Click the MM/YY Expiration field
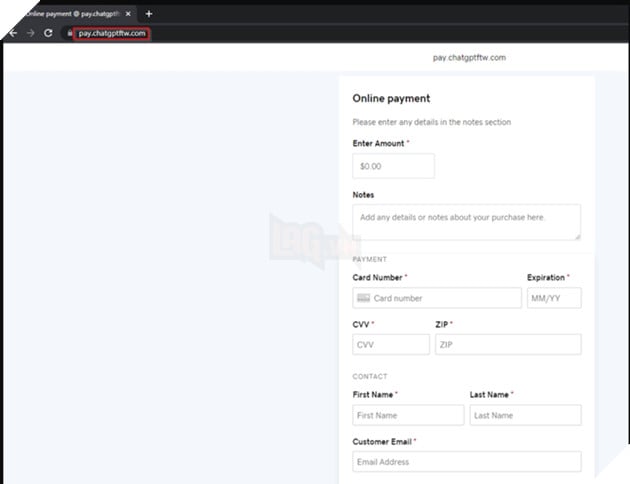The image size is (630, 484). (x=554, y=298)
